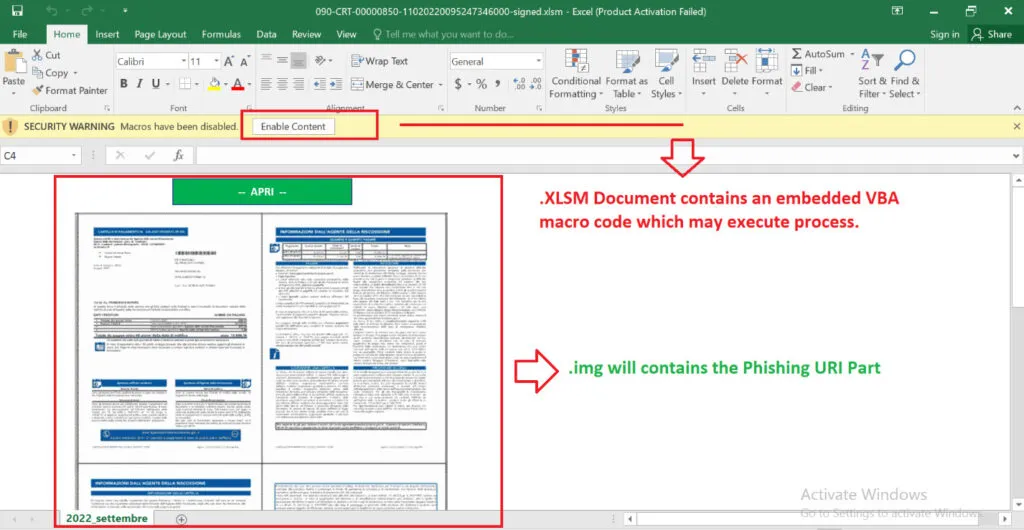This screenshot has height=530, width=1024.
Task: Toggle Underline formatting
Action: tap(156, 84)
